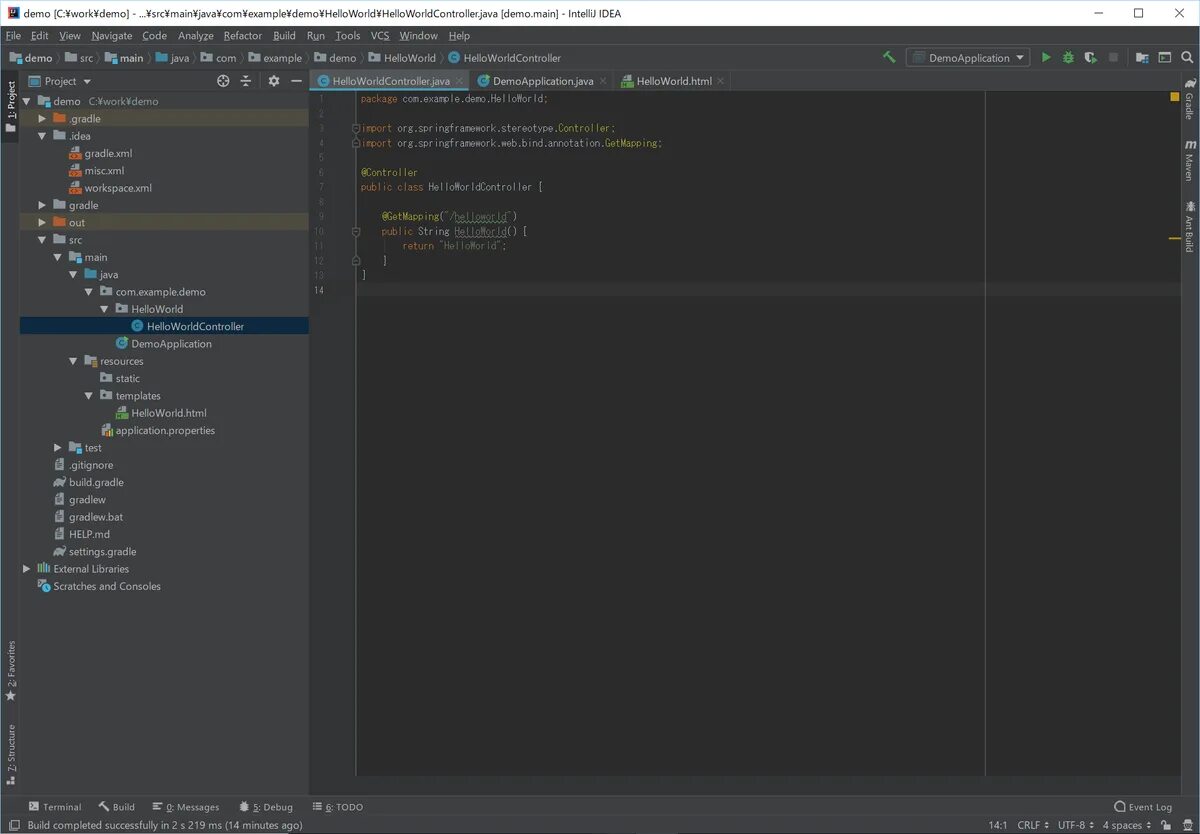
Task: Open the Gradle side panel
Action: pyautogui.click(x=1189, y=98)
